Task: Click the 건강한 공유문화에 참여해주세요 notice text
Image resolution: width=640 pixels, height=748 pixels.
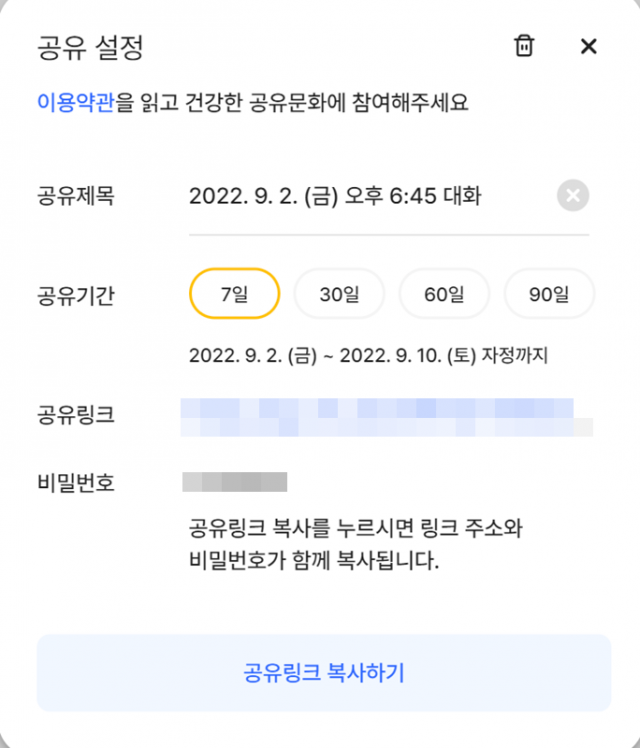Action: click(x=300, y=102)
